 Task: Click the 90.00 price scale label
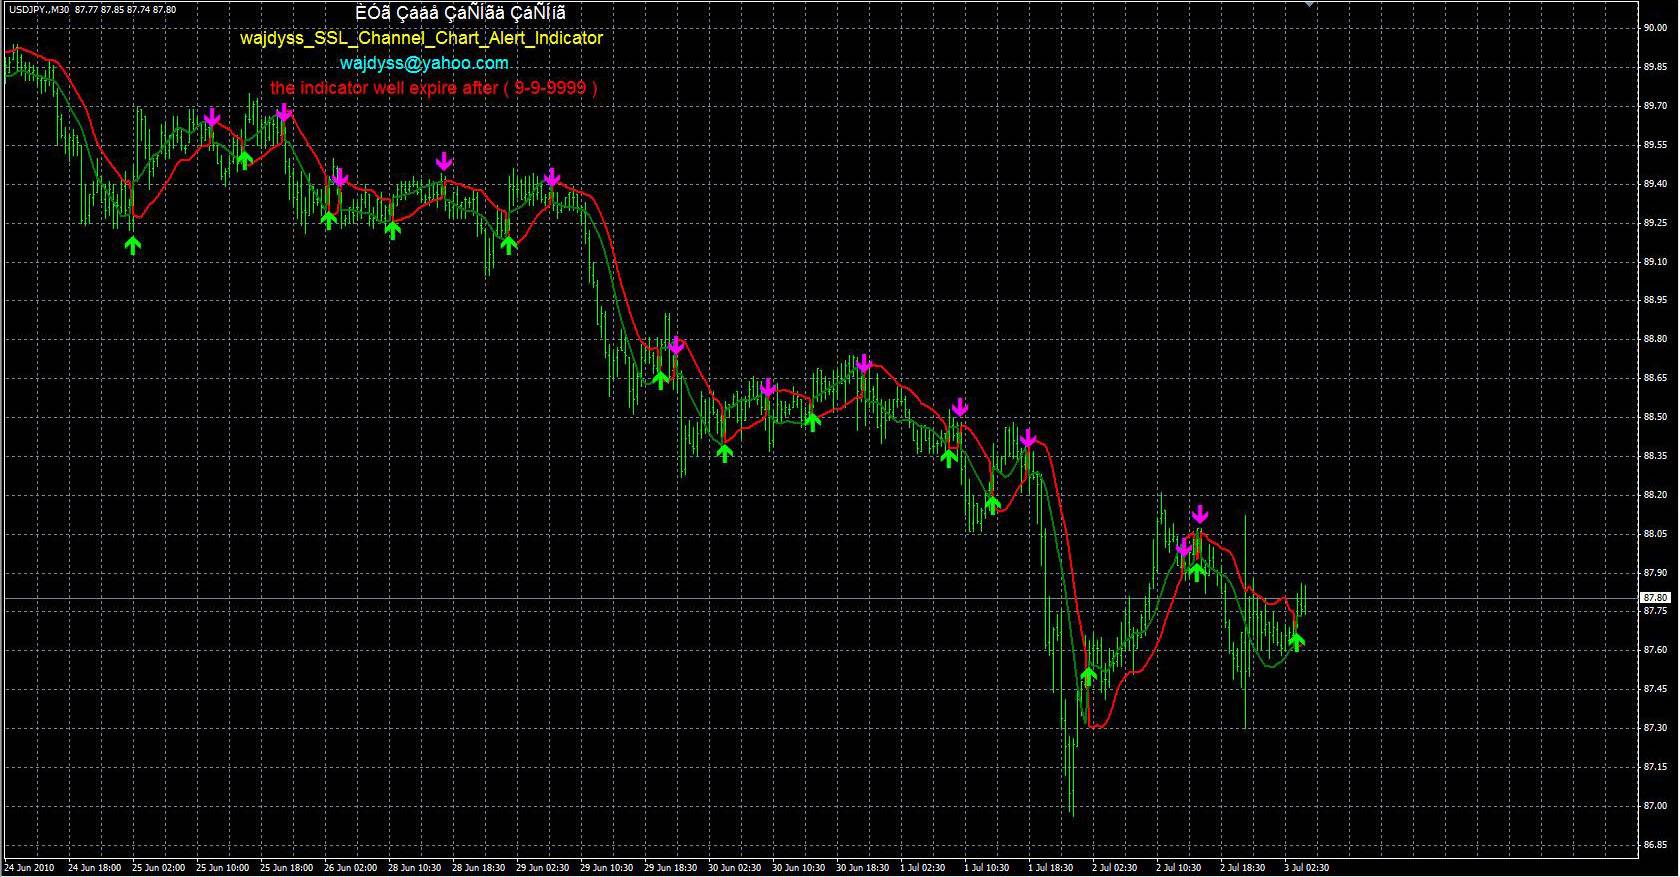[x=1654, y=28]
